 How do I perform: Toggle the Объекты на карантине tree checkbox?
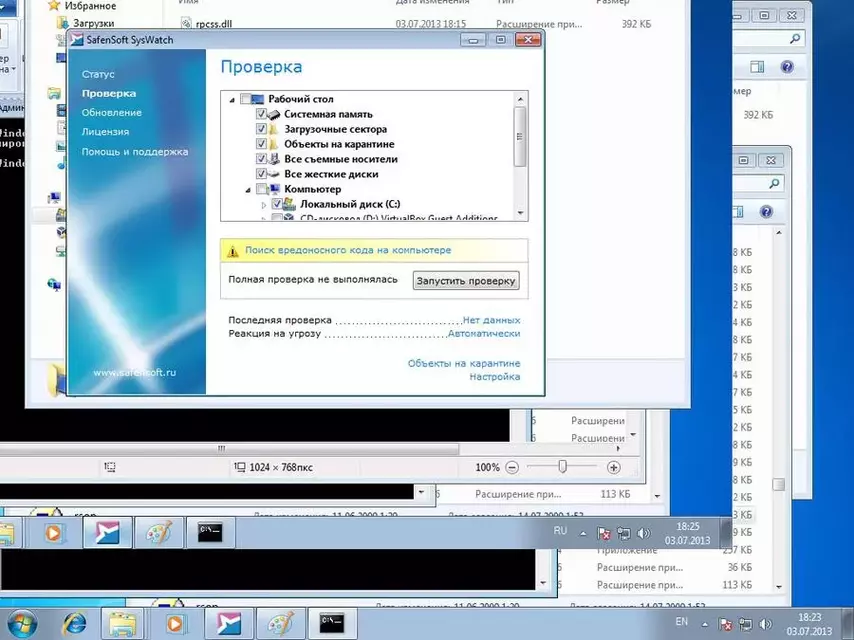click(261, 144)
